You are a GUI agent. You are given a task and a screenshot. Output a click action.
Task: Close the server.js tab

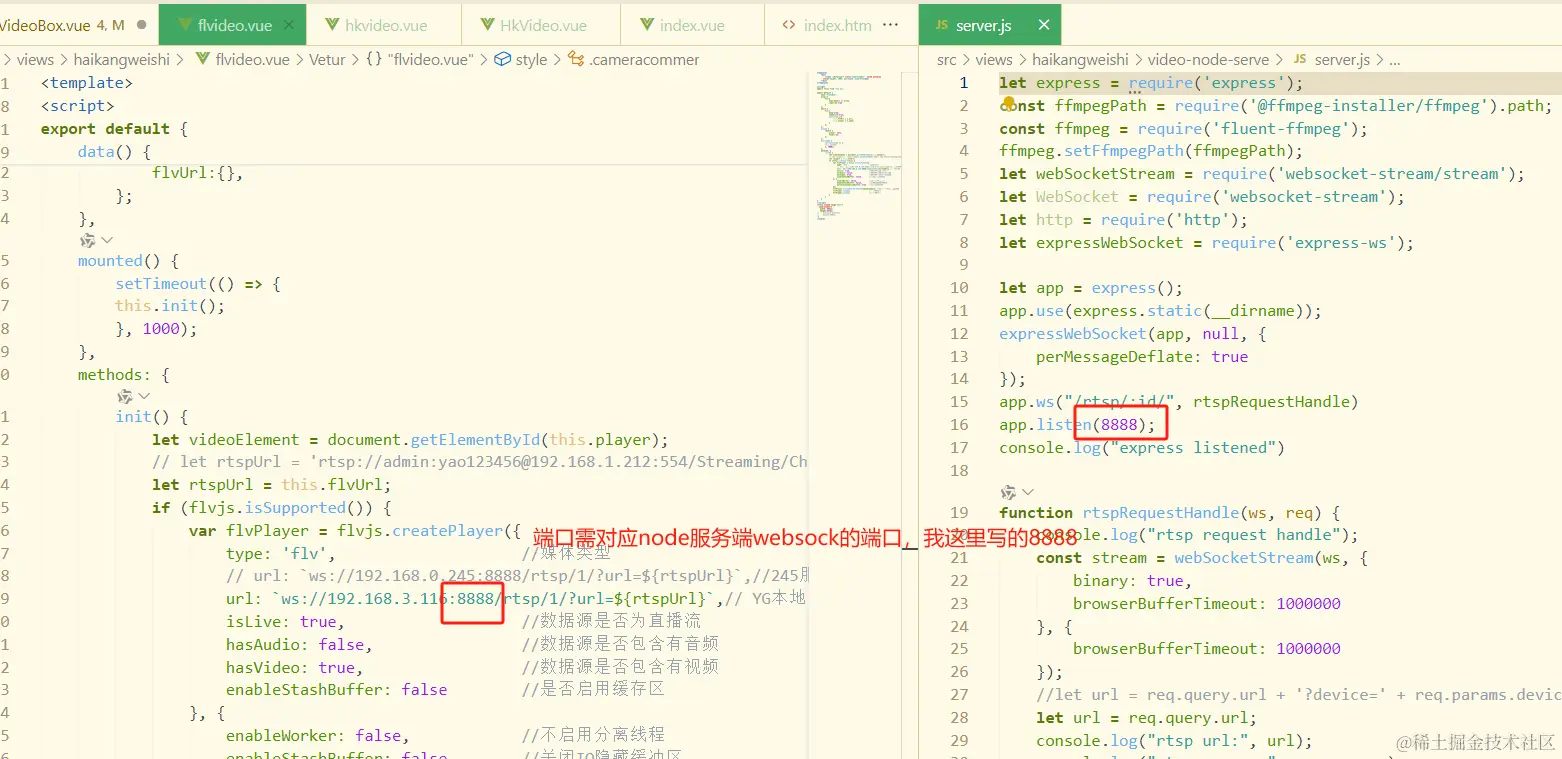point(1044,25)
